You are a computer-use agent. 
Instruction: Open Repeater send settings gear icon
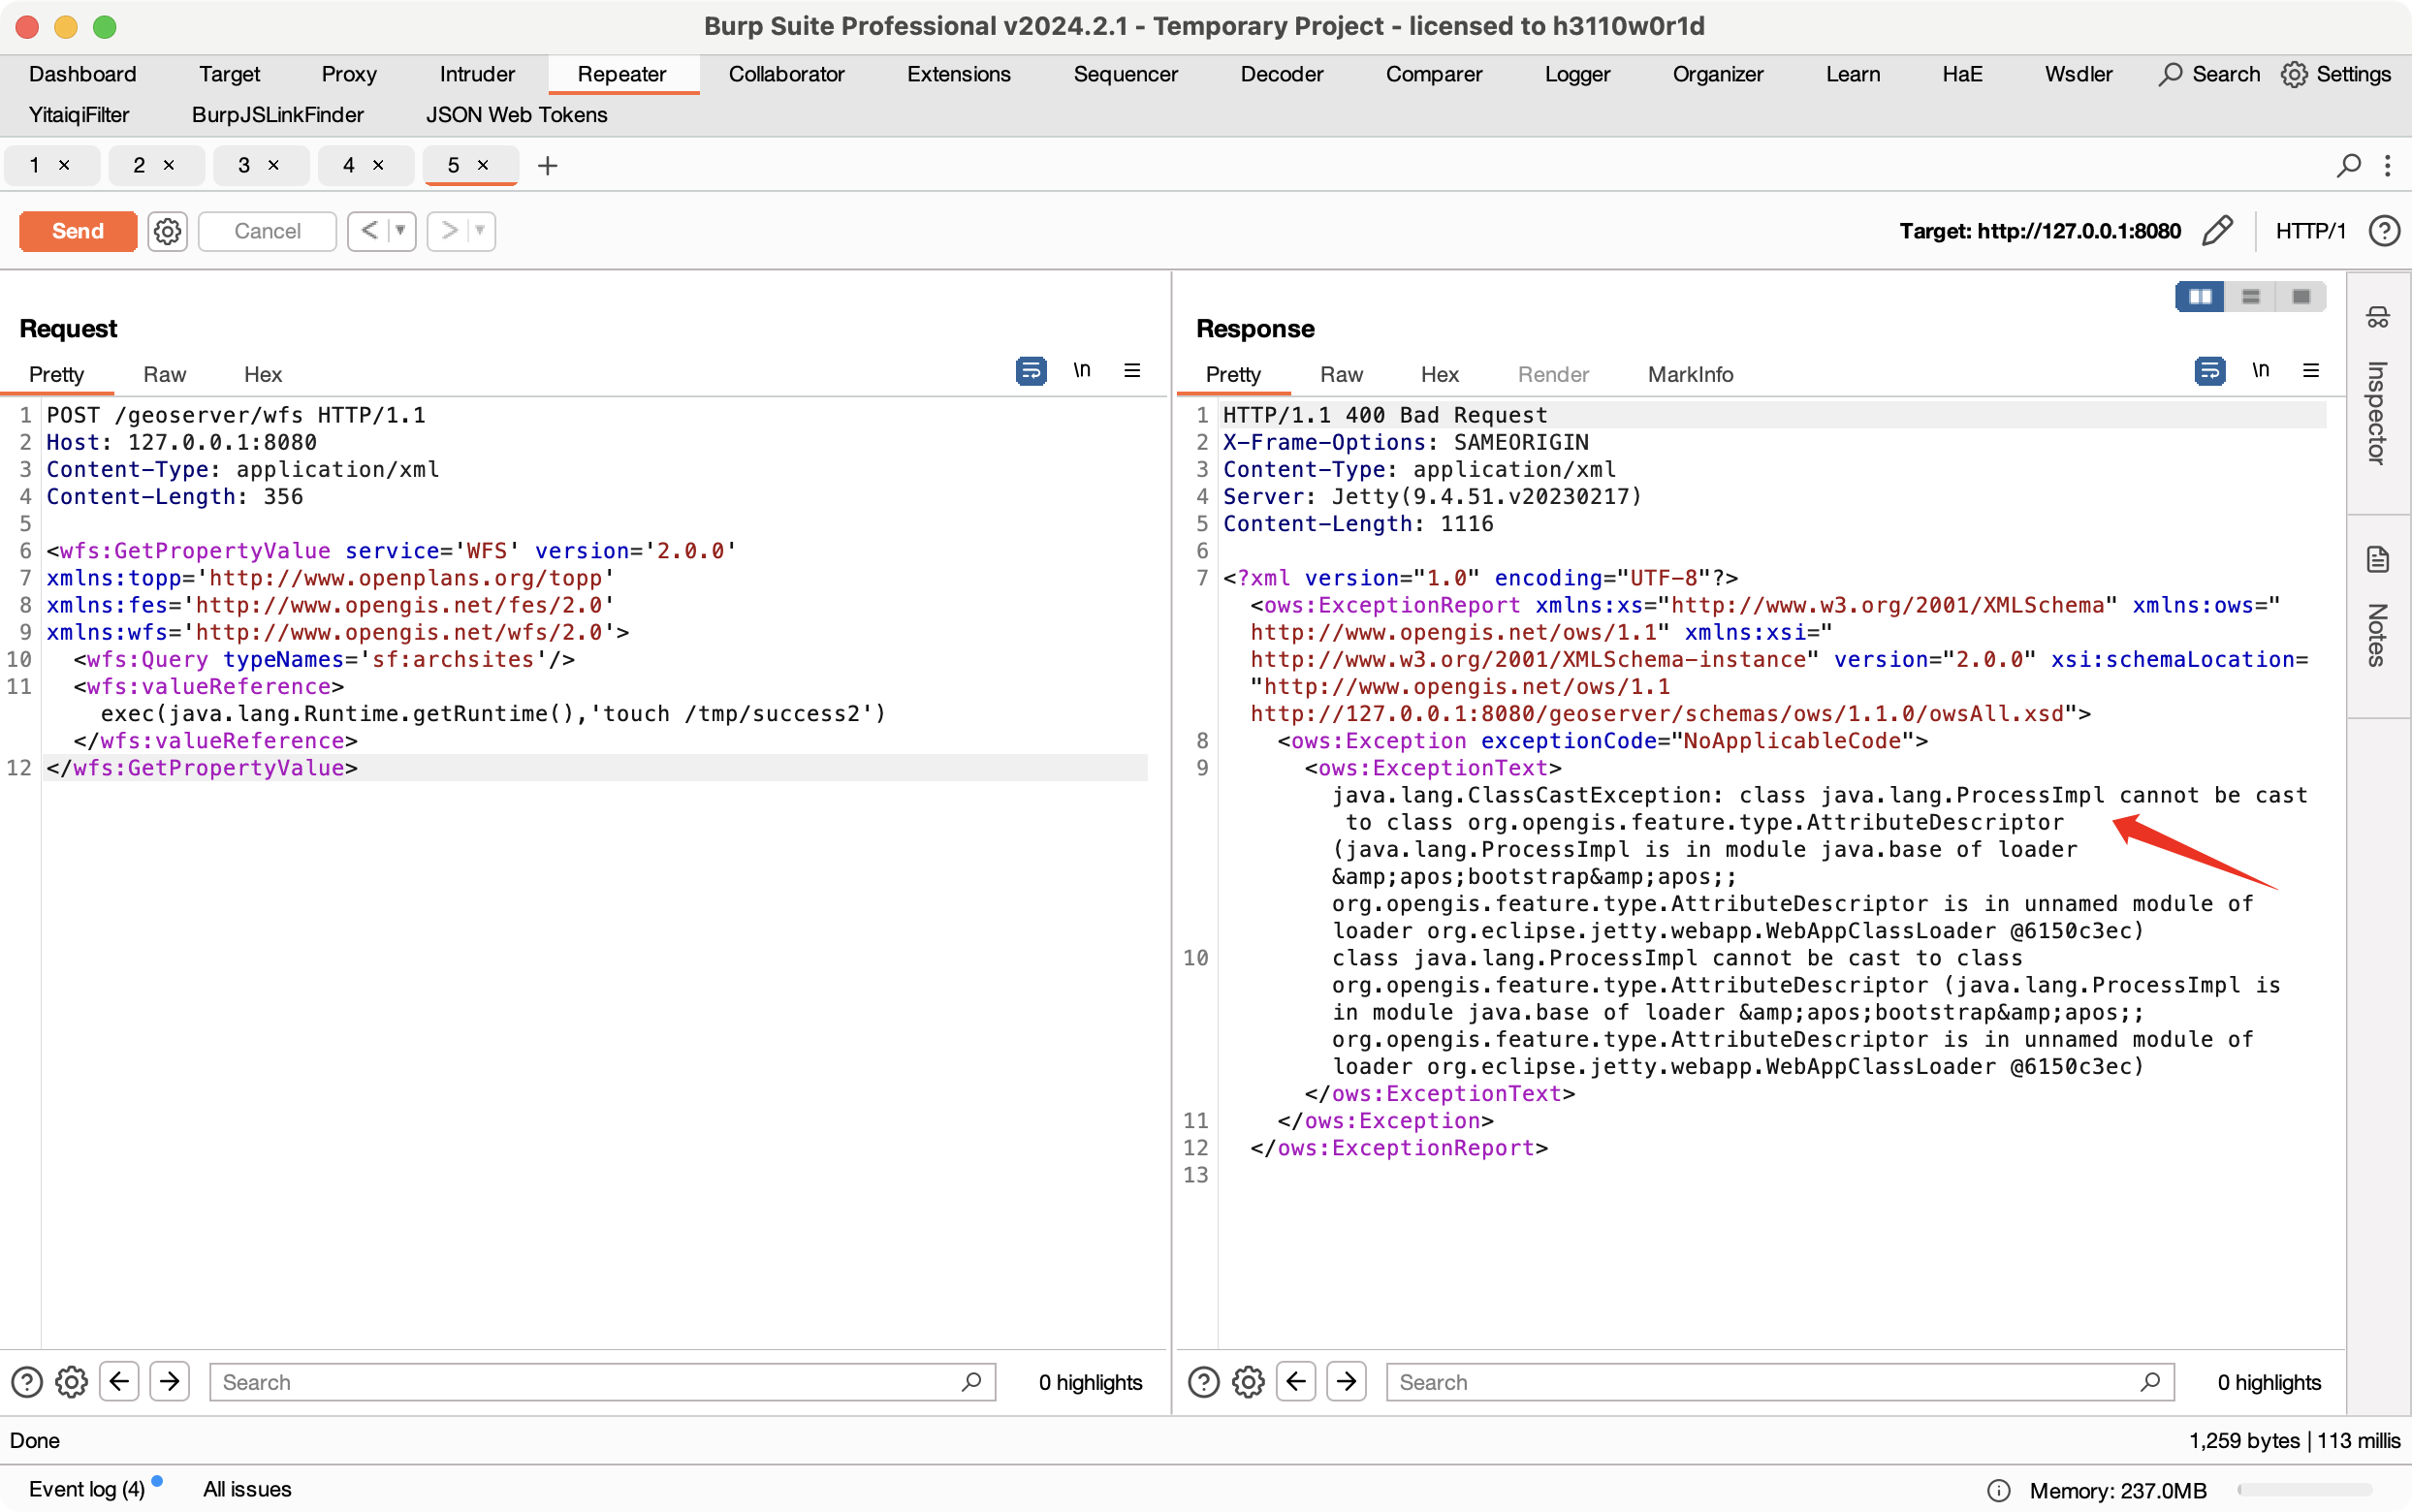pos(167,231)
